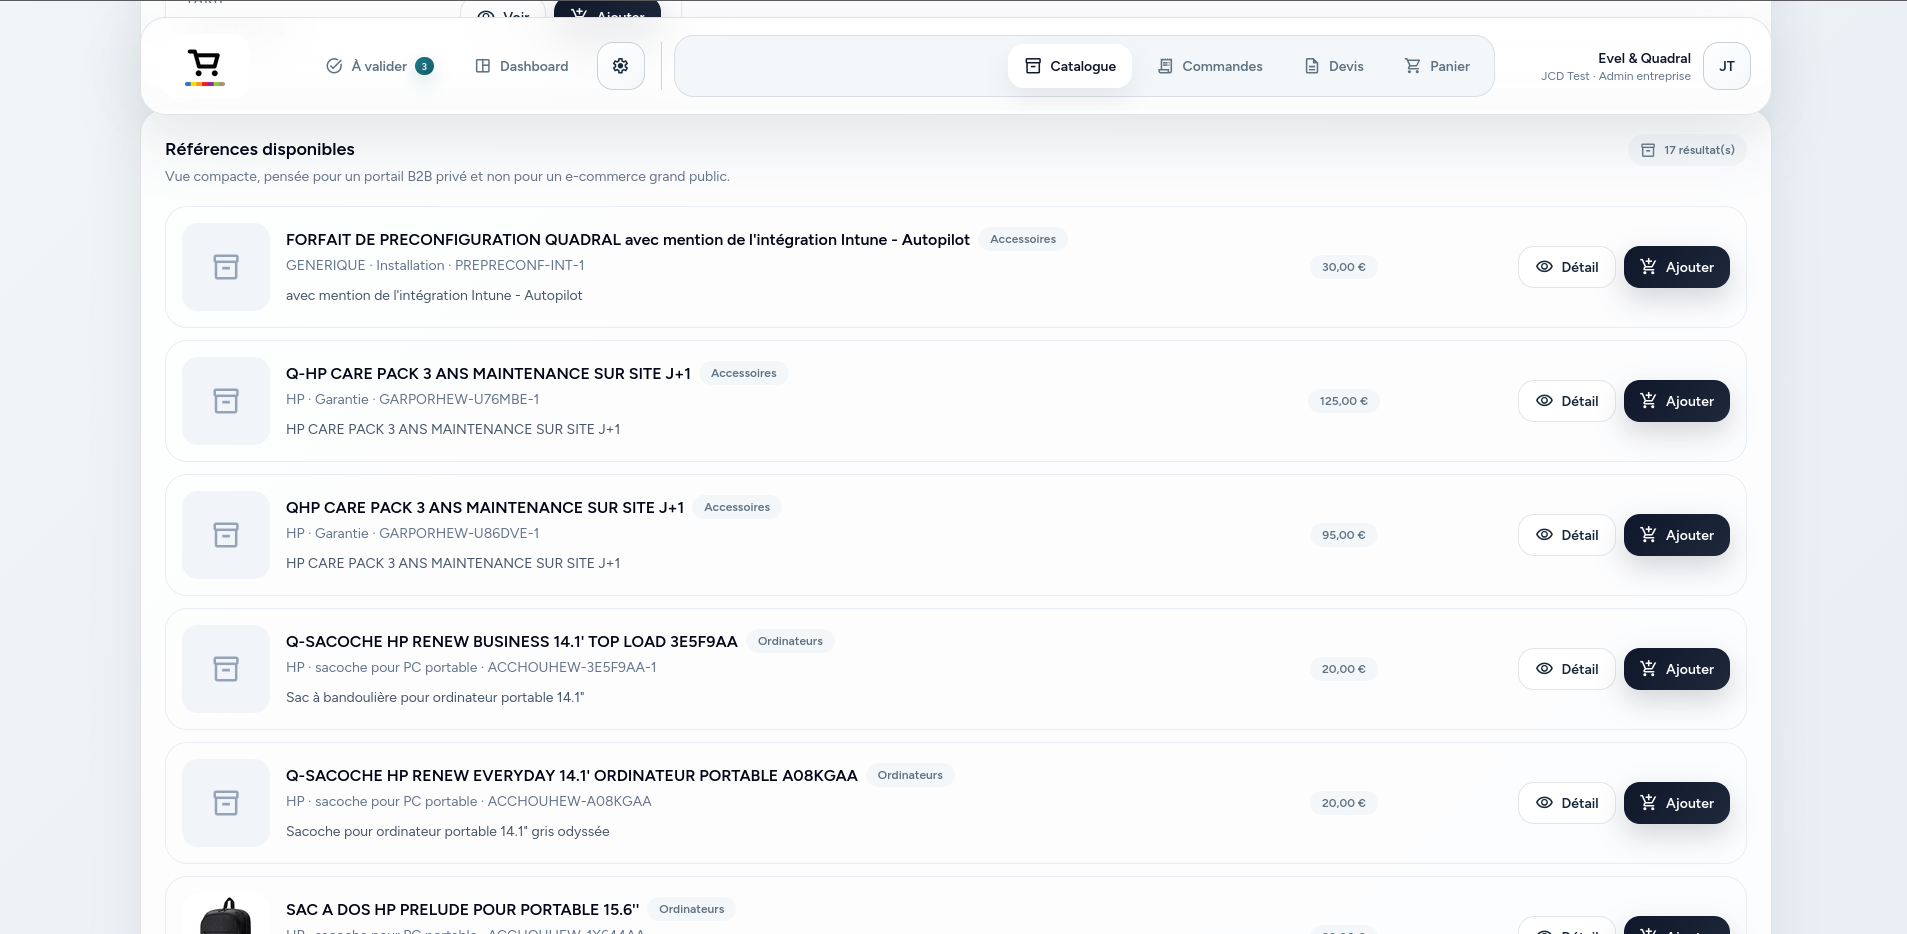Click title FORFAIT DE PRECONFIGURATION QUADRAL
Viewport: 1907px width, 934px height.
pyautogui.click(x=628, y=240)
